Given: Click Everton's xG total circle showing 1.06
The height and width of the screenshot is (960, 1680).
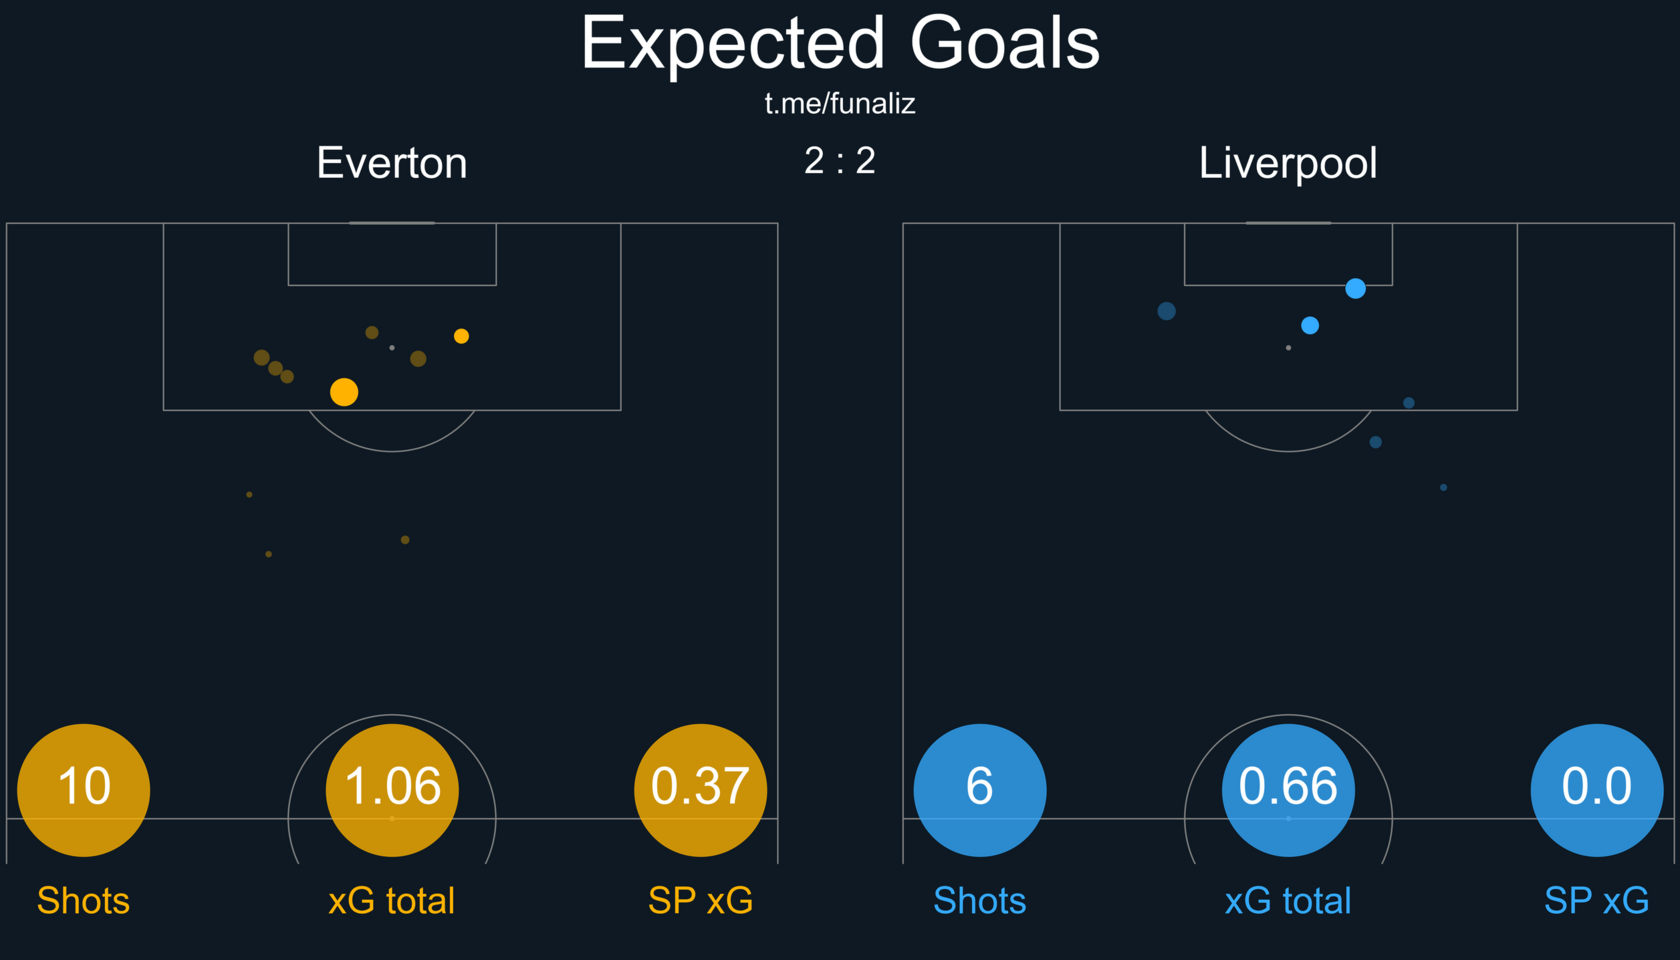Looking at the screenshot, I should [392, 790].
